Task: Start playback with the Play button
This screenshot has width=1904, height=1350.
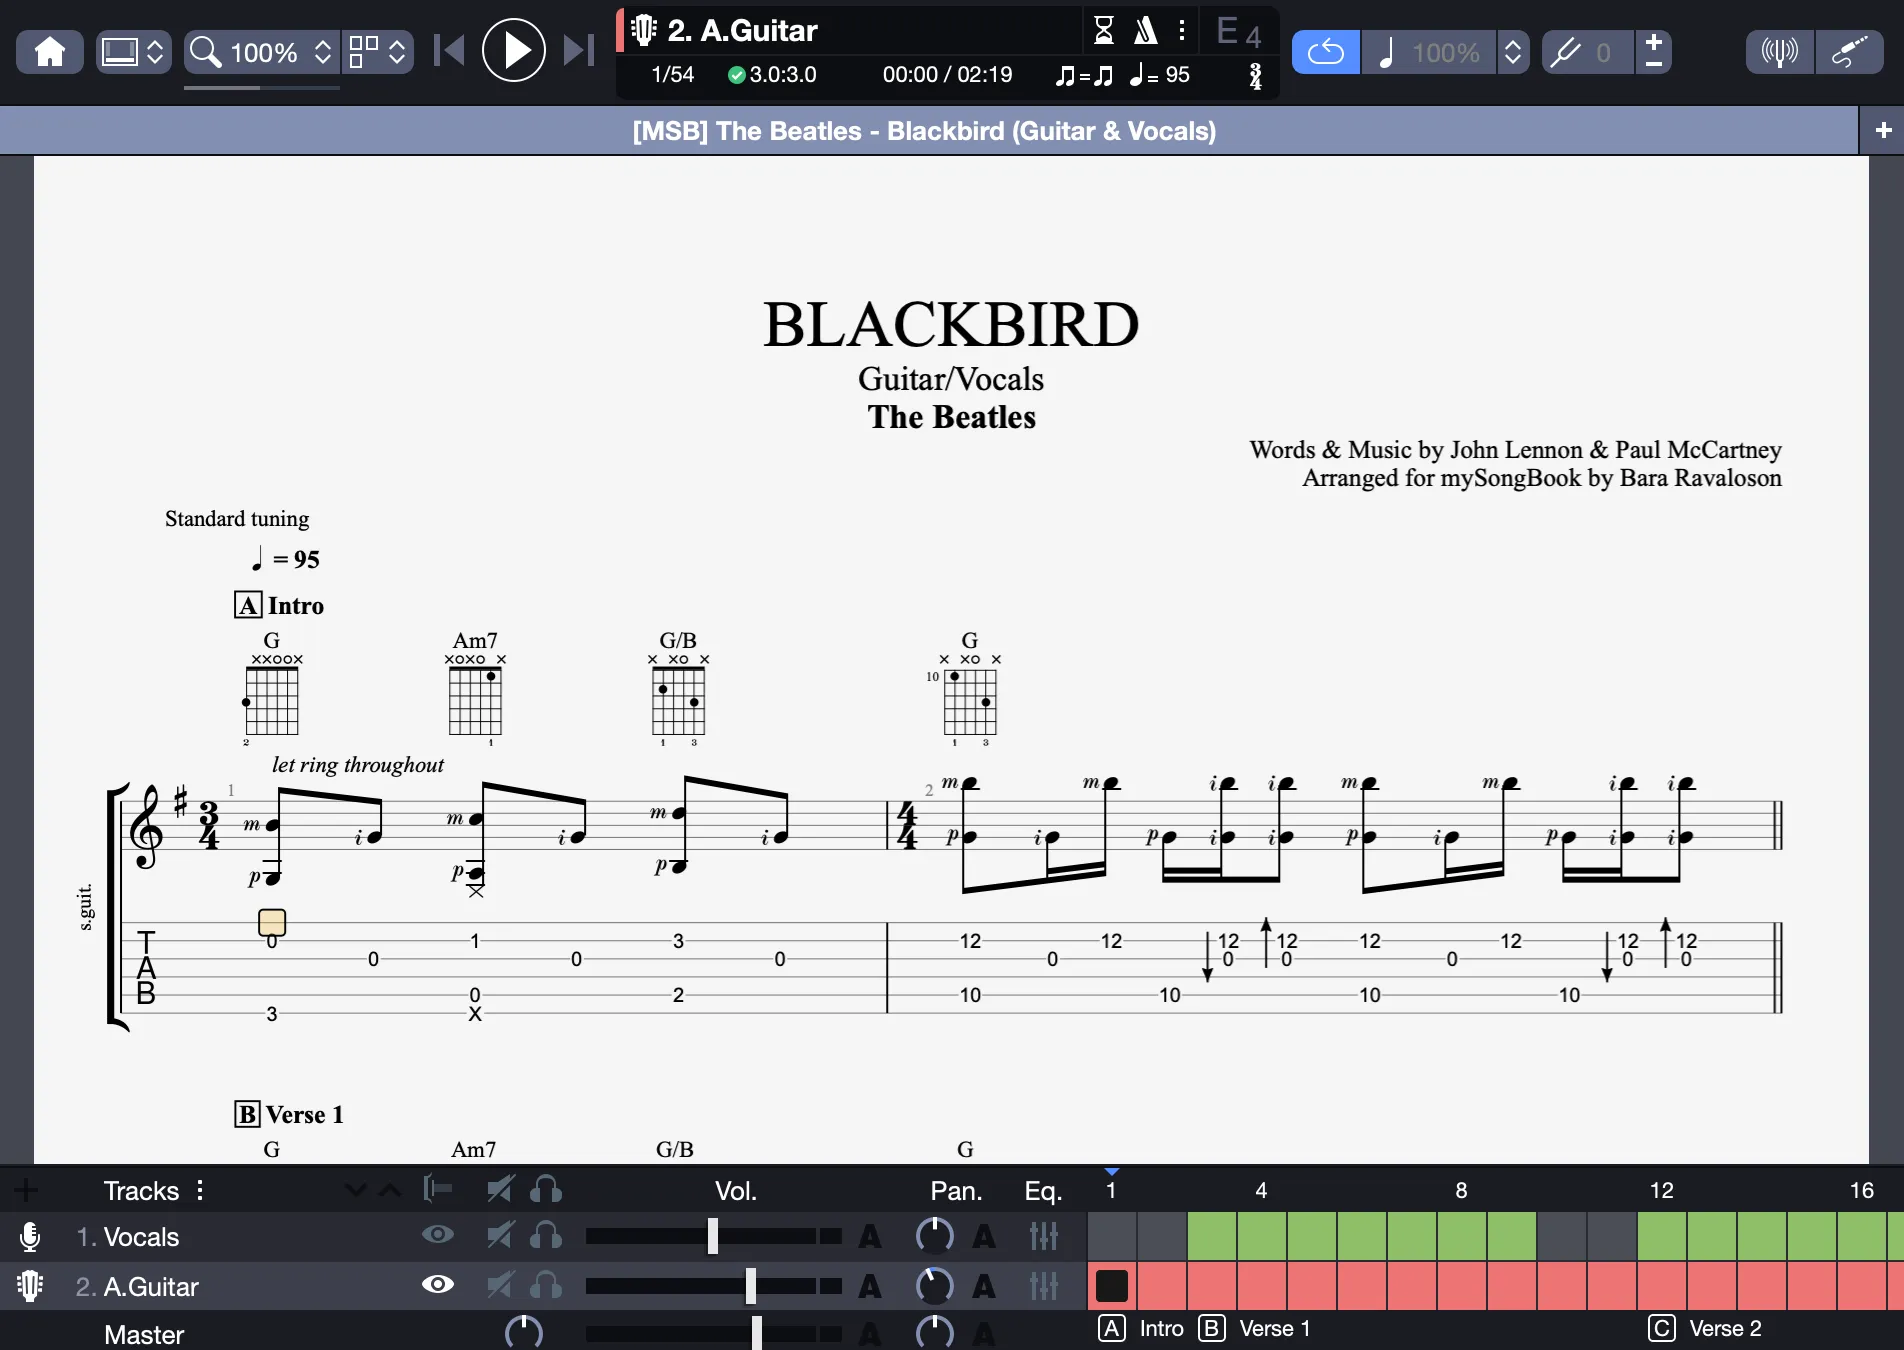Action: tap(514, 50)
